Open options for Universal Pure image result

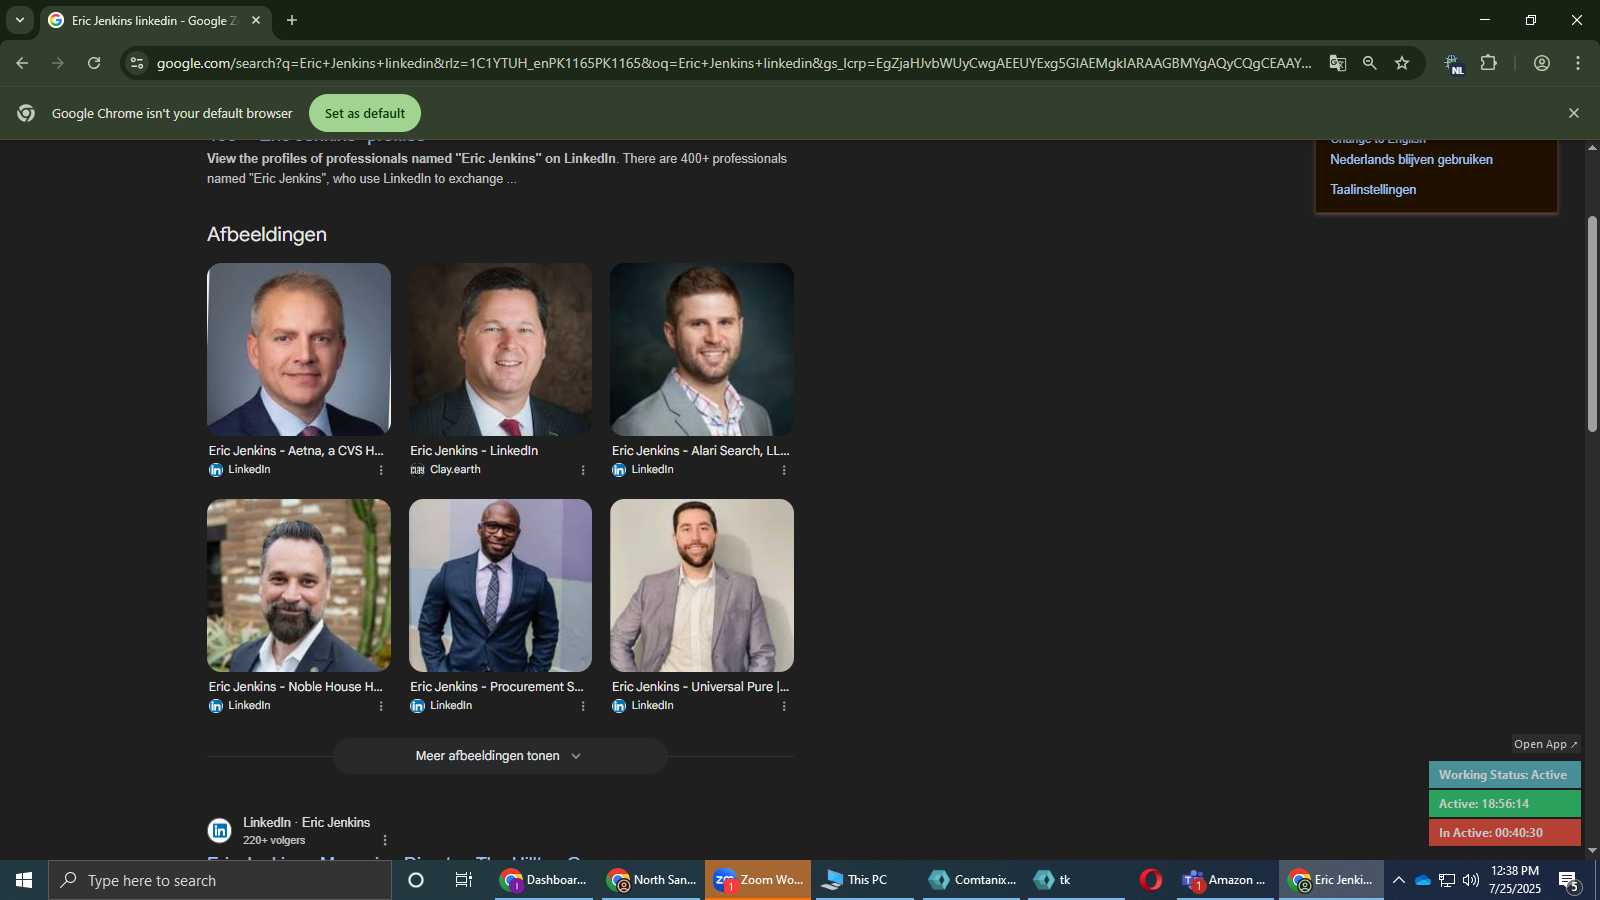click(x=784, y=706)
